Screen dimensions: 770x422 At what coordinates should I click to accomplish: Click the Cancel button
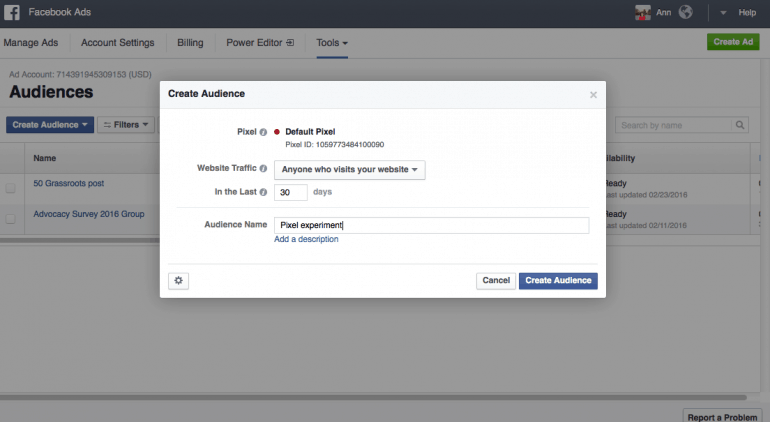496,281
